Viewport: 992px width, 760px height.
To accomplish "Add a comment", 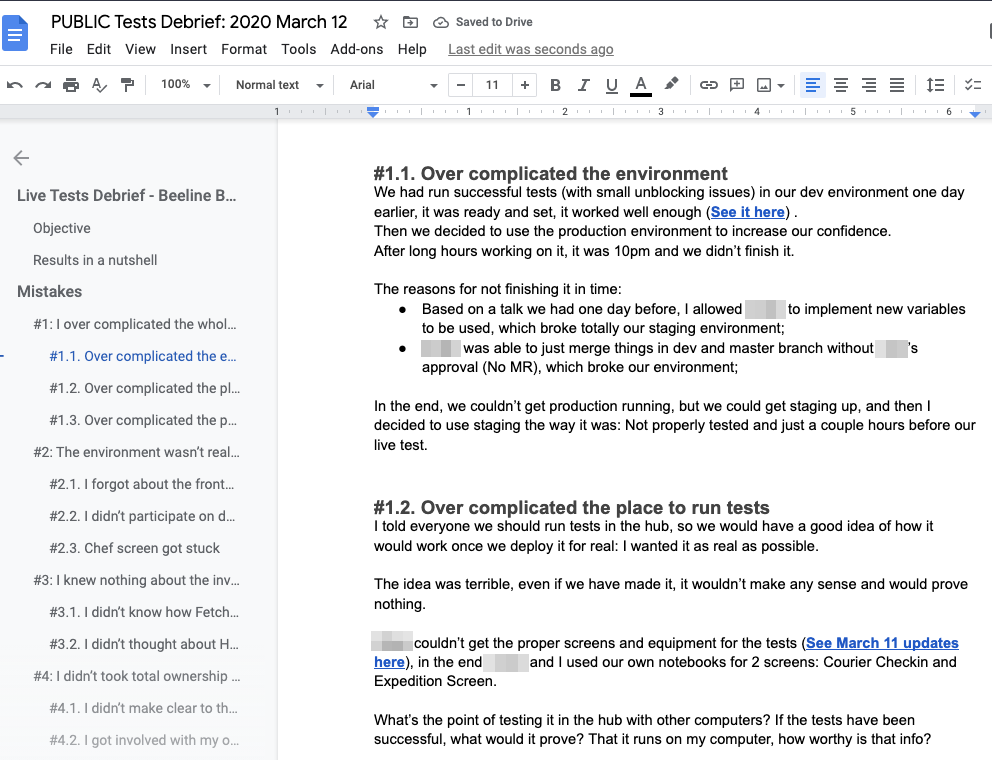I will click(x=736, y=85).
